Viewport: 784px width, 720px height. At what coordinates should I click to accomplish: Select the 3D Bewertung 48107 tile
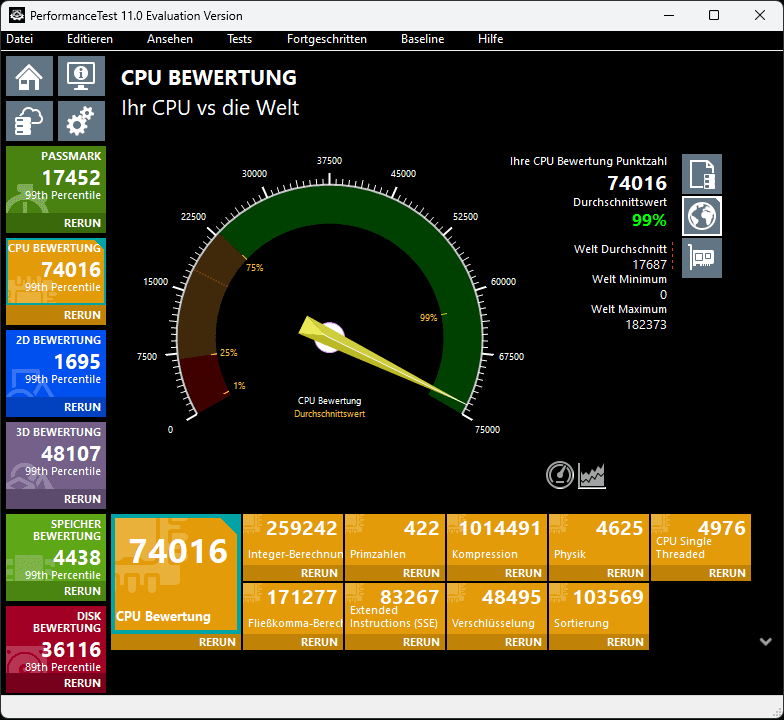click(x=56, y=456)
